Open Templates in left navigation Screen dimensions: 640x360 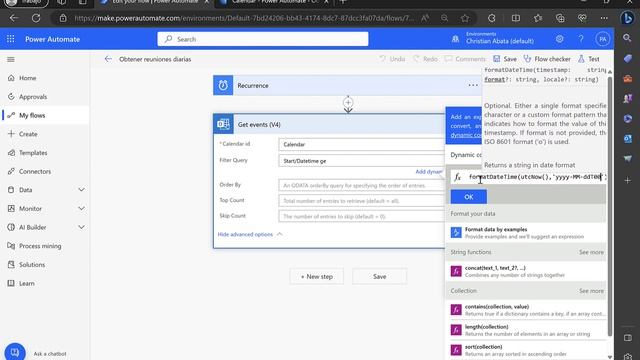click(33, 153)
